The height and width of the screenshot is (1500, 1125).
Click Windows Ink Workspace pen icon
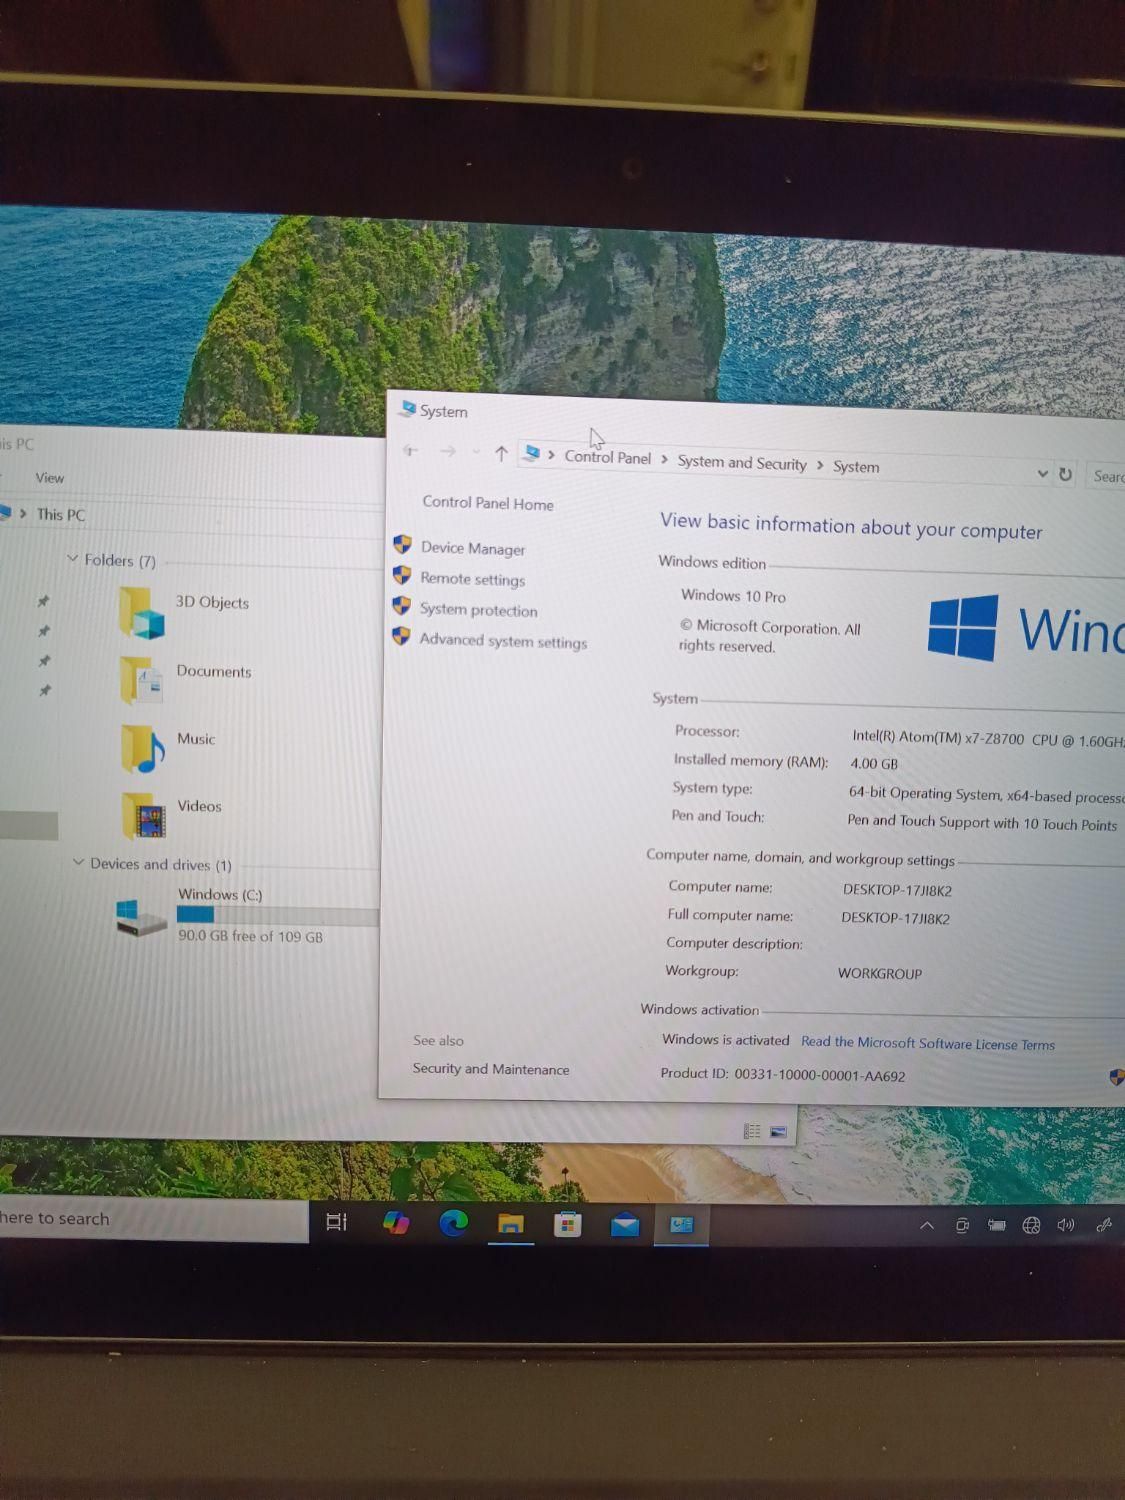pyautogui.click(x=1104, y=1225)
